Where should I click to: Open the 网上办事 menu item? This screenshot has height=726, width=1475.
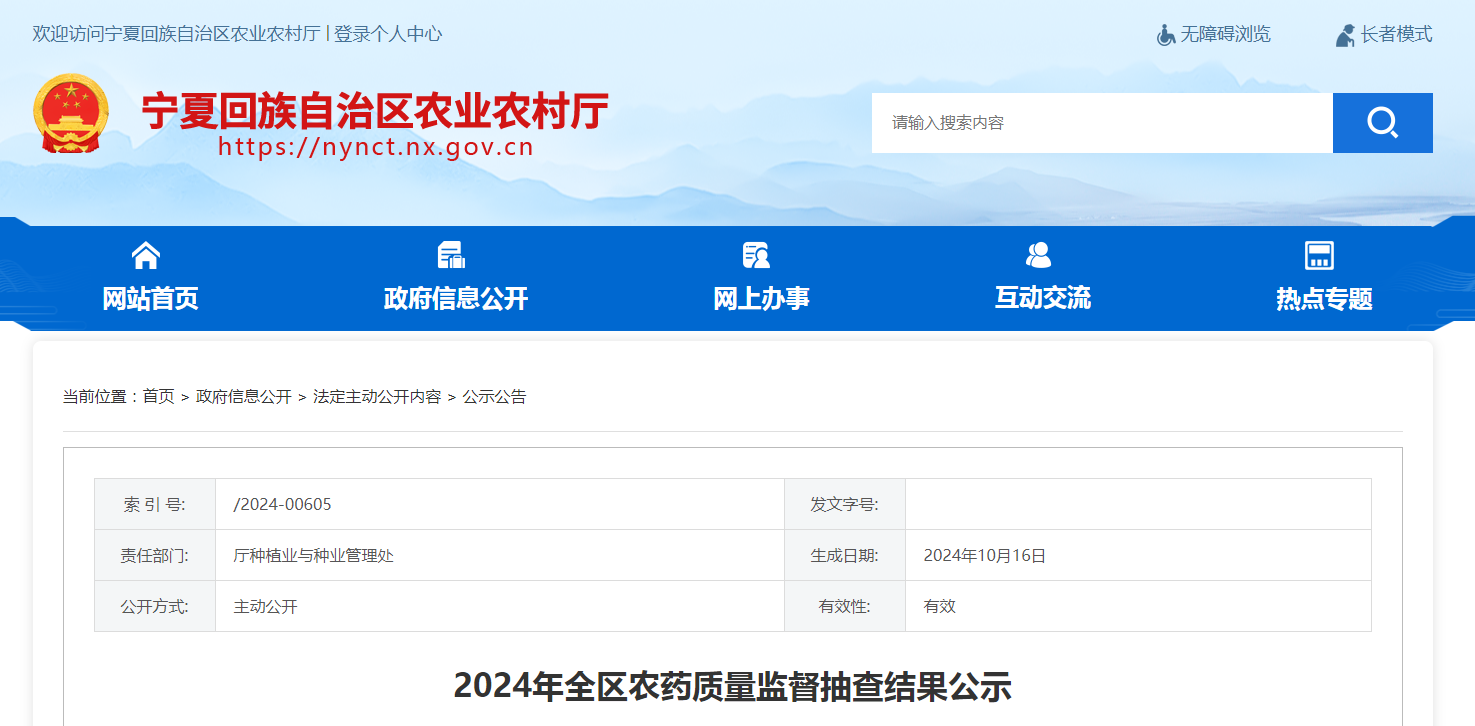761,298
